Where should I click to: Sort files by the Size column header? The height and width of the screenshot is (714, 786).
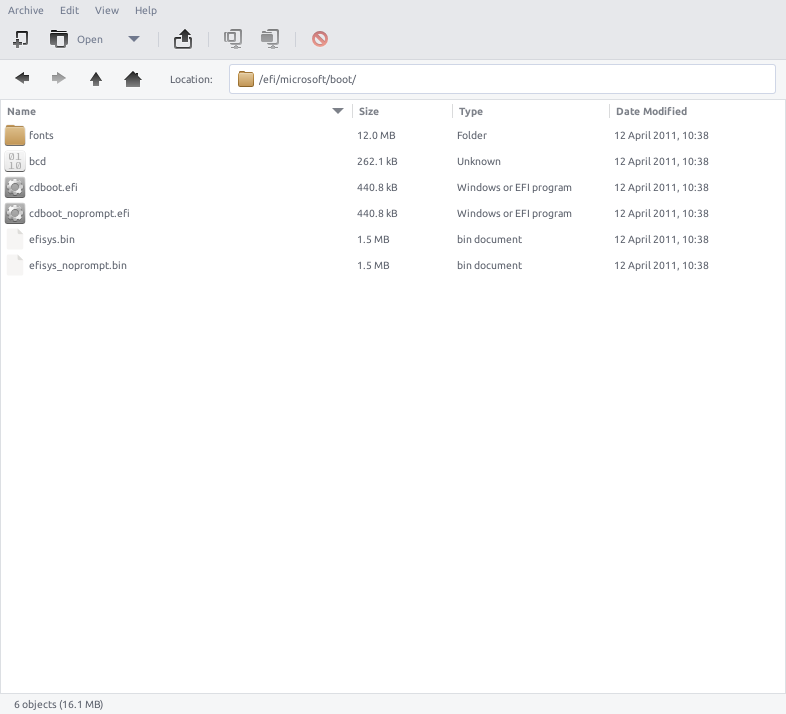pos(400,111)
